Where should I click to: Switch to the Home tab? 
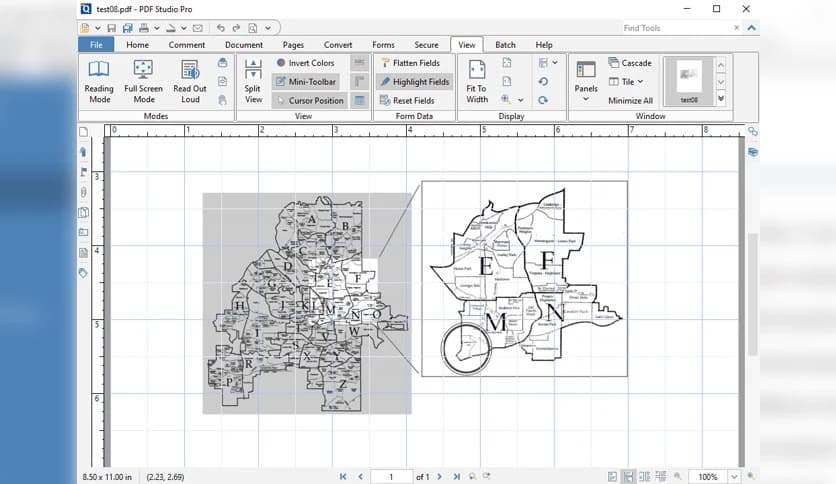click(x=138, y=45)
